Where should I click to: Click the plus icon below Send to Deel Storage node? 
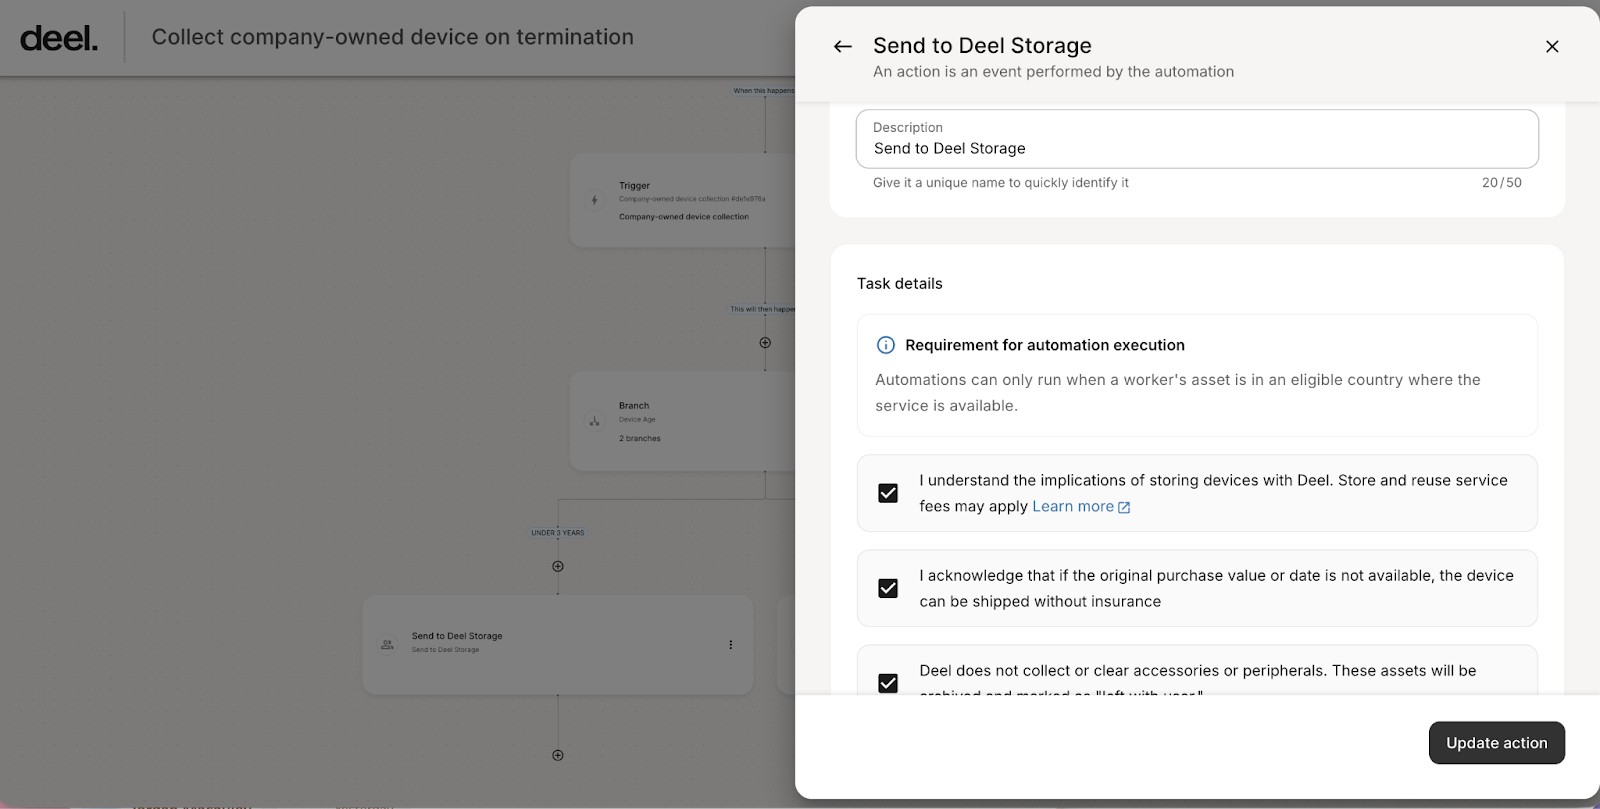click(558, 755)
